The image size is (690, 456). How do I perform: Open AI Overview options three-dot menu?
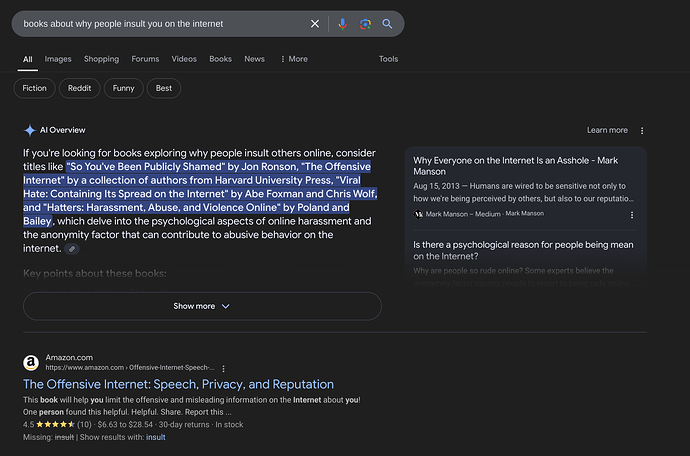(642, 131)
